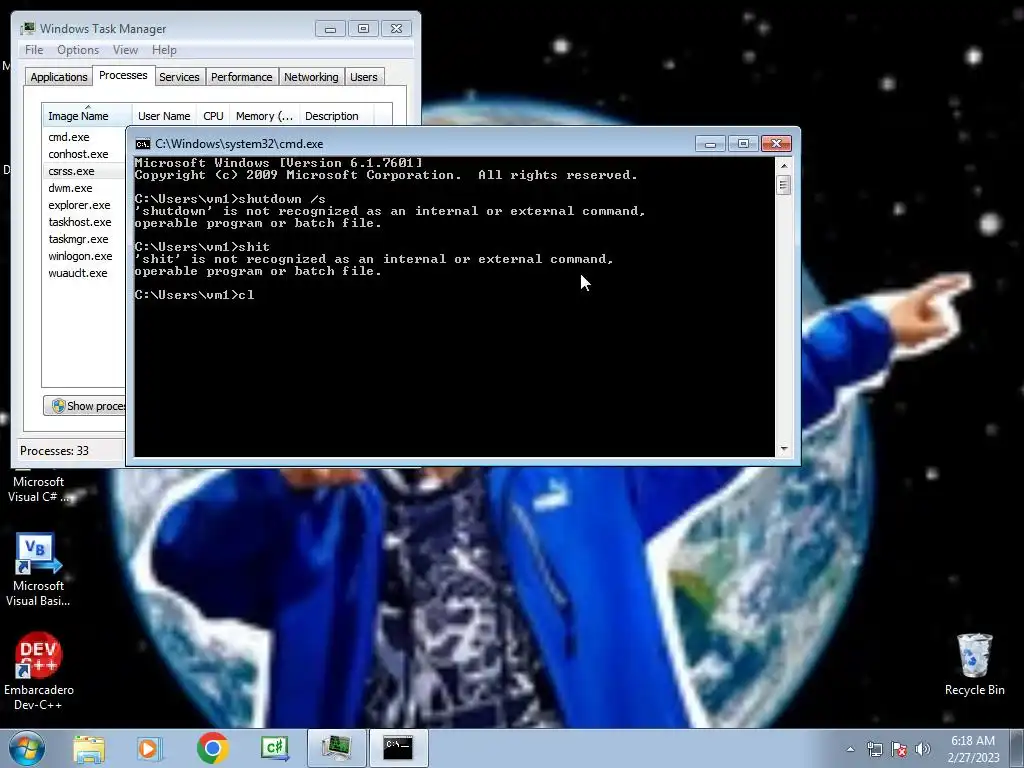This screenshot has width=1024, height=768.
Task: Open the Task Manager File menu
Action: coord(34,50)
